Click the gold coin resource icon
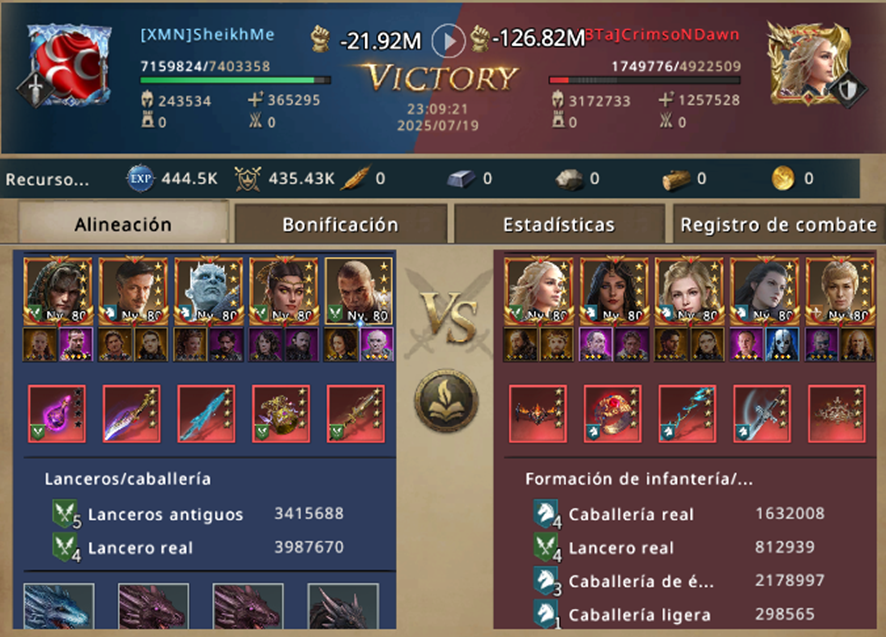 (x=783, y=179)
